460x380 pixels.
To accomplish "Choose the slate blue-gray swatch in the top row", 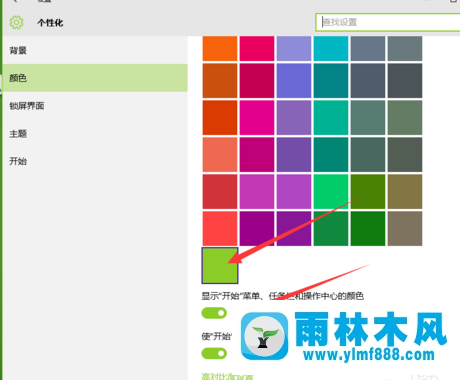I will [x=368, y=48].
